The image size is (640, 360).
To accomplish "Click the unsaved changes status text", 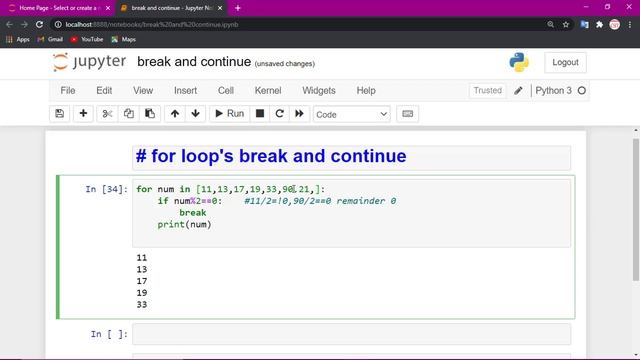I will tap(284, 64).
